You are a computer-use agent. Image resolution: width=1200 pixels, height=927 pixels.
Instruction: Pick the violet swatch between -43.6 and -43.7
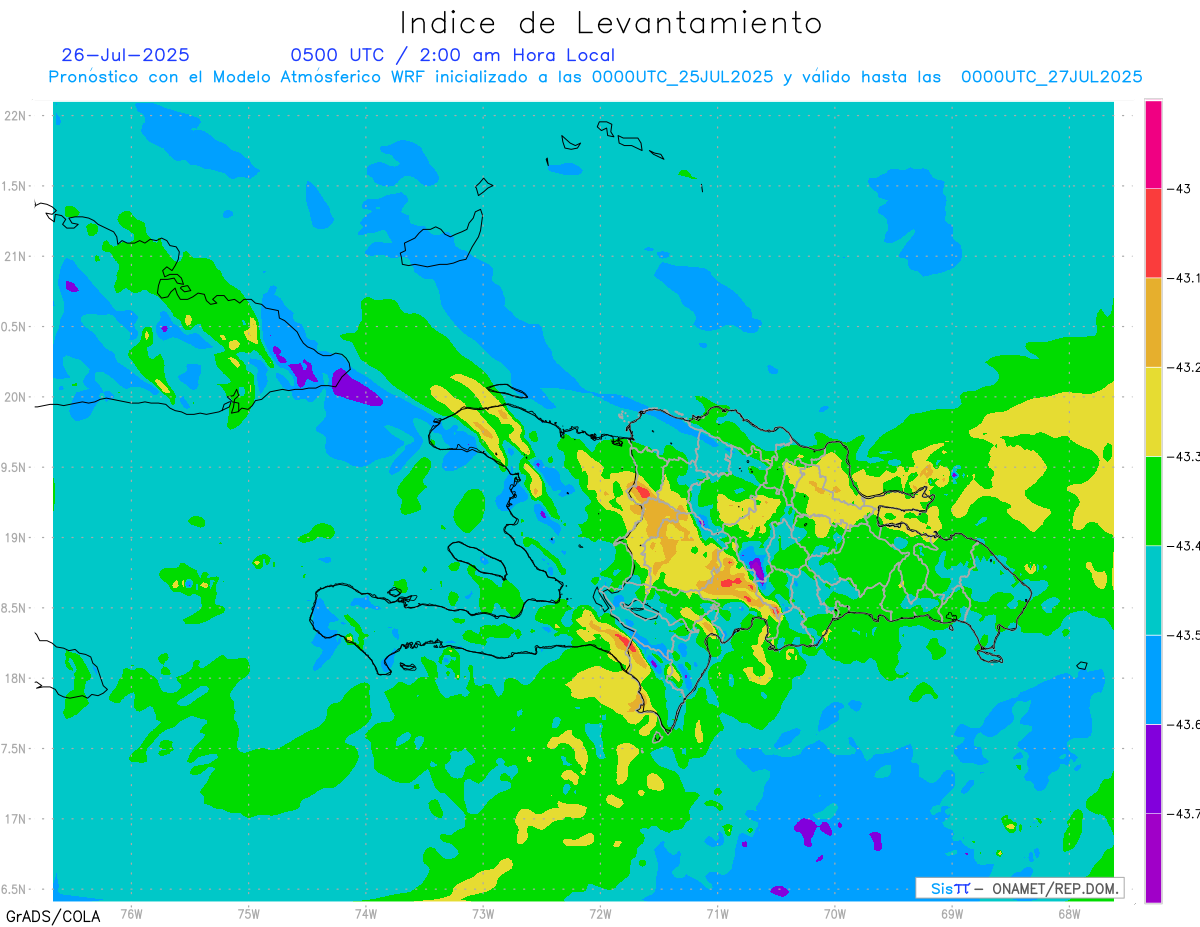pyautogui.click(x=1153, y=768)
